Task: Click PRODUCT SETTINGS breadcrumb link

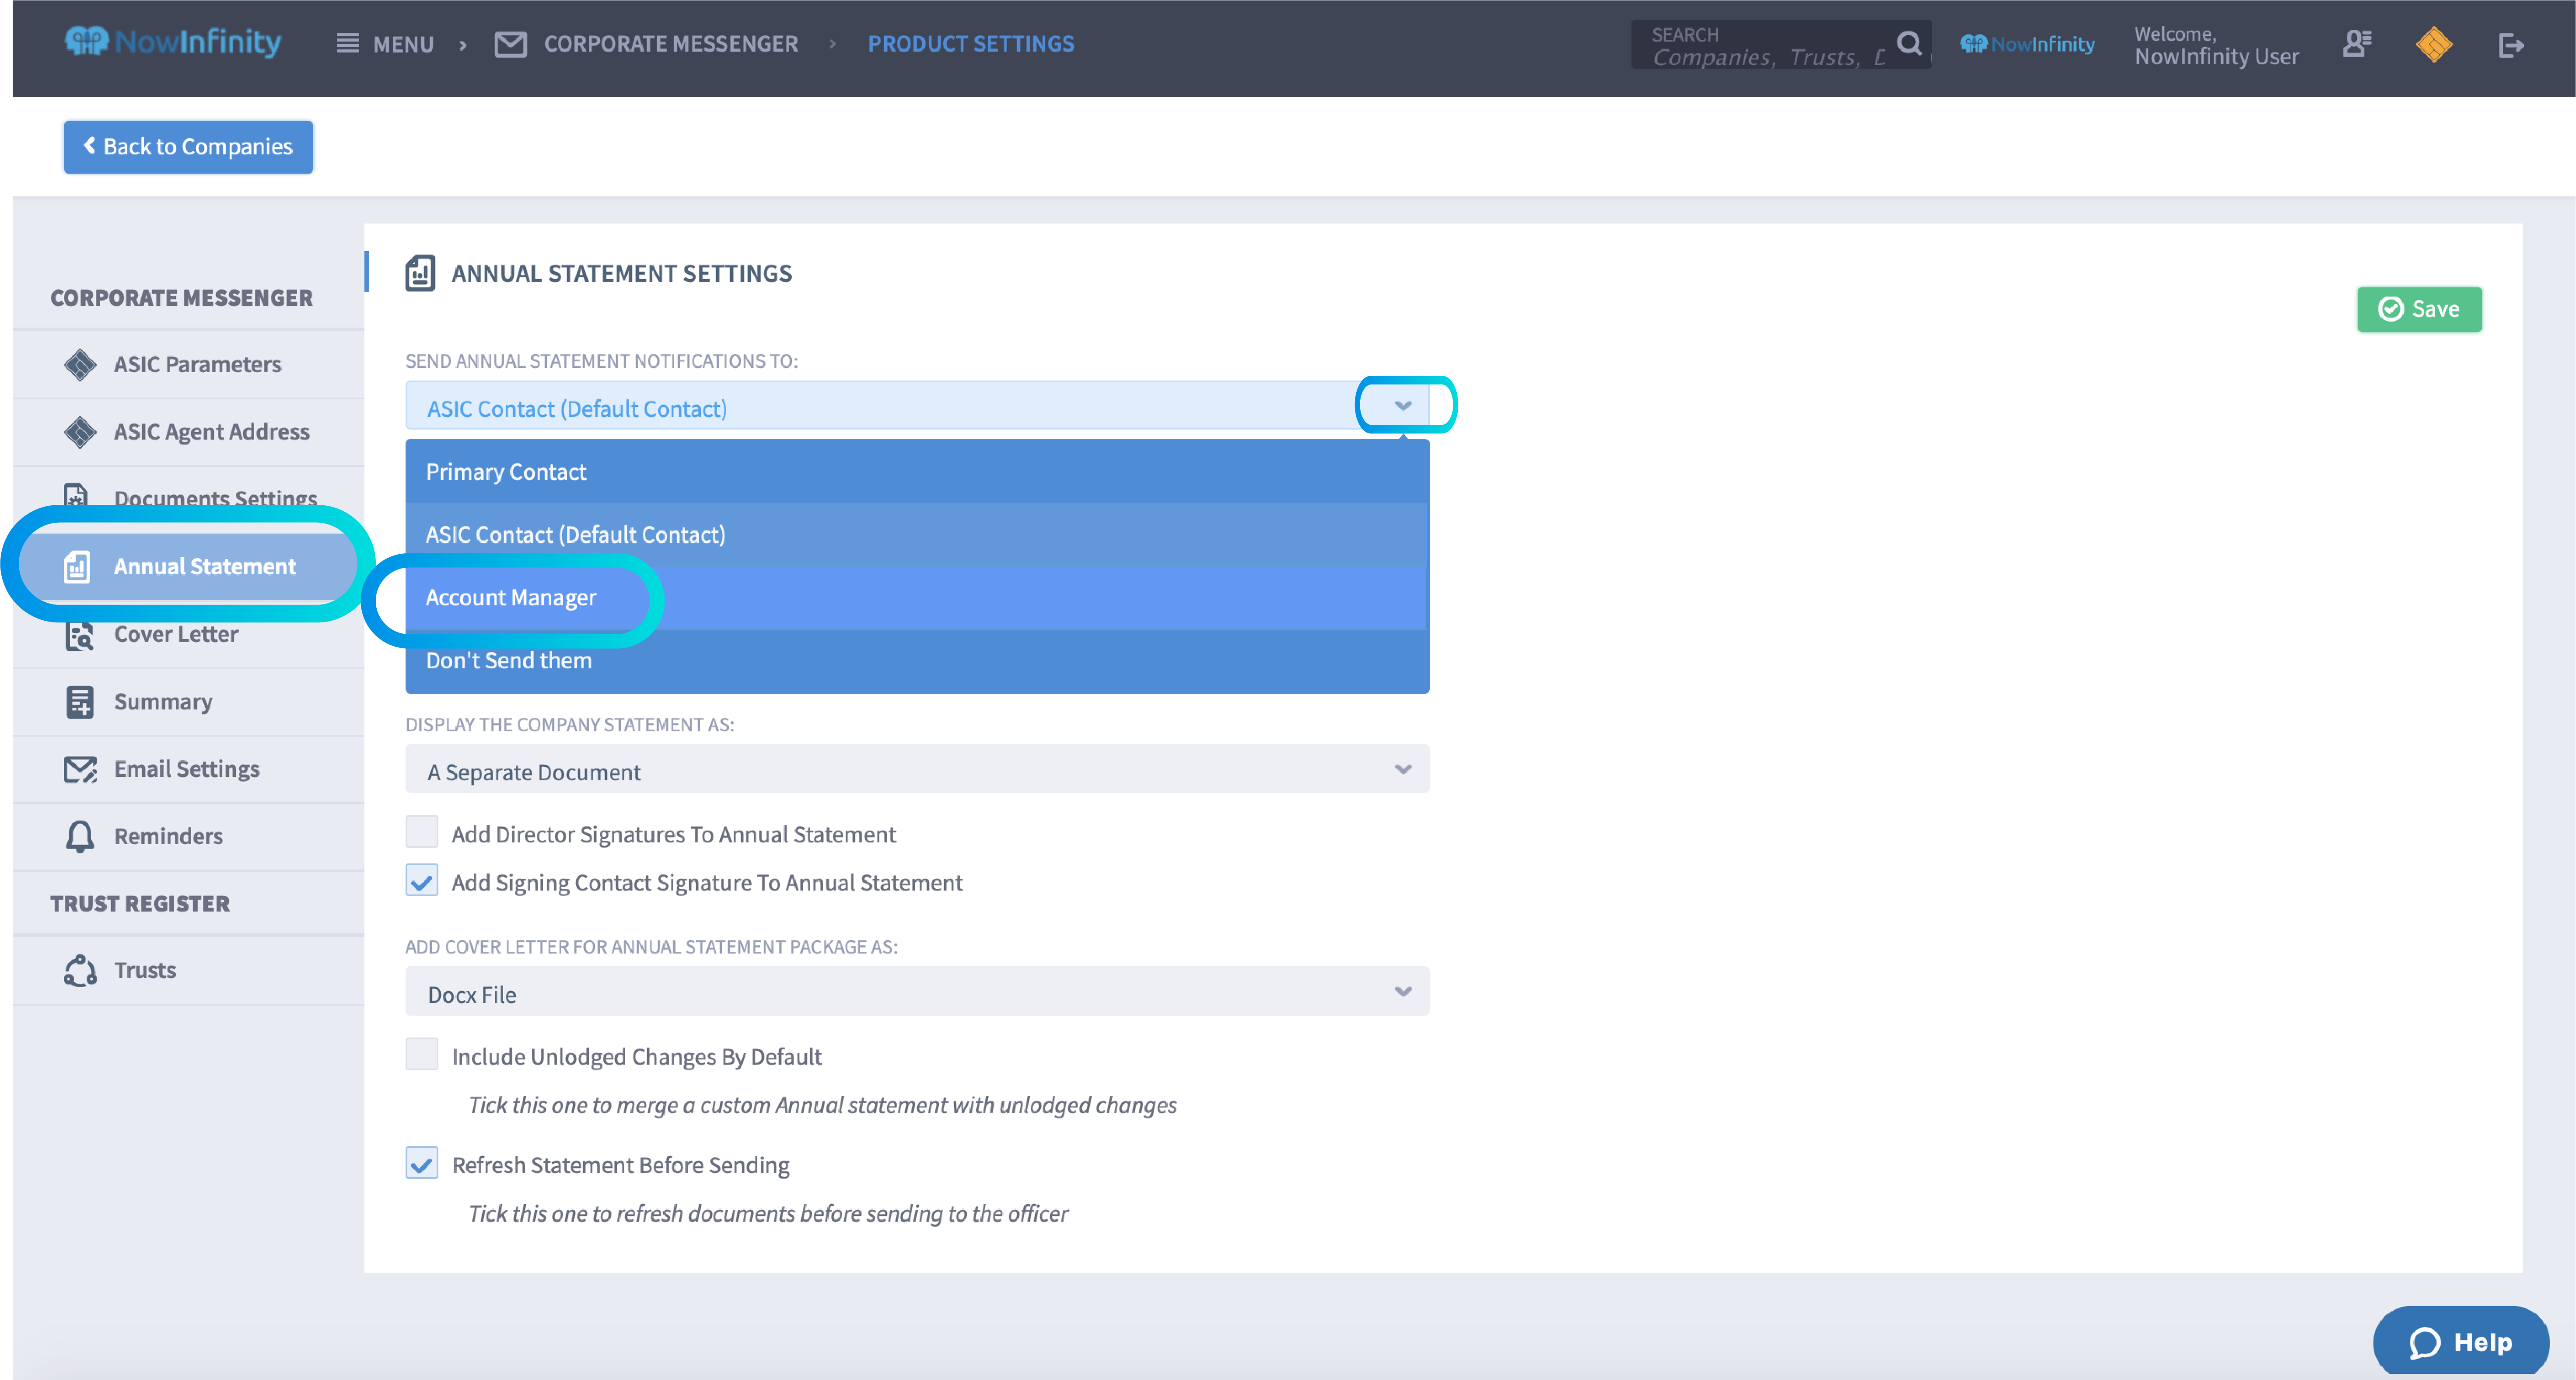Action: (970, 44)
